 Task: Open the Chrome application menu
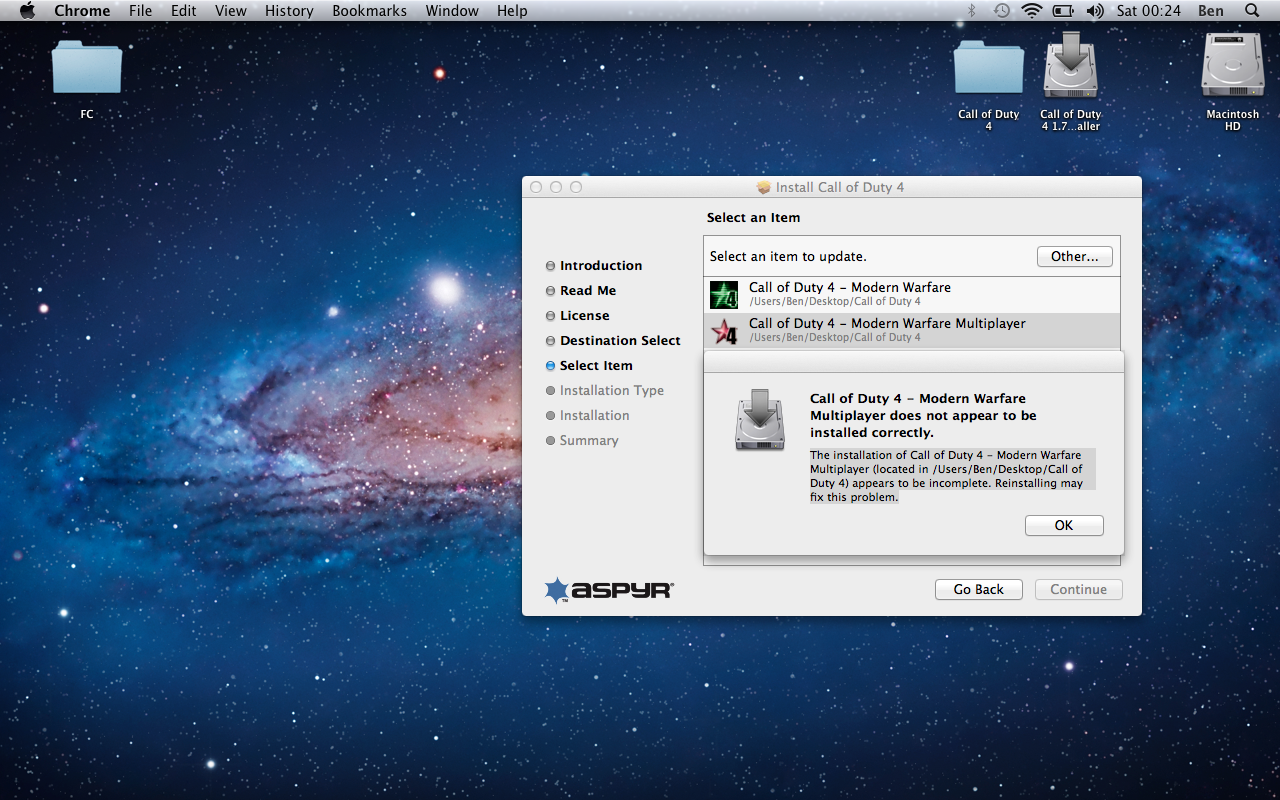[82, 11]
